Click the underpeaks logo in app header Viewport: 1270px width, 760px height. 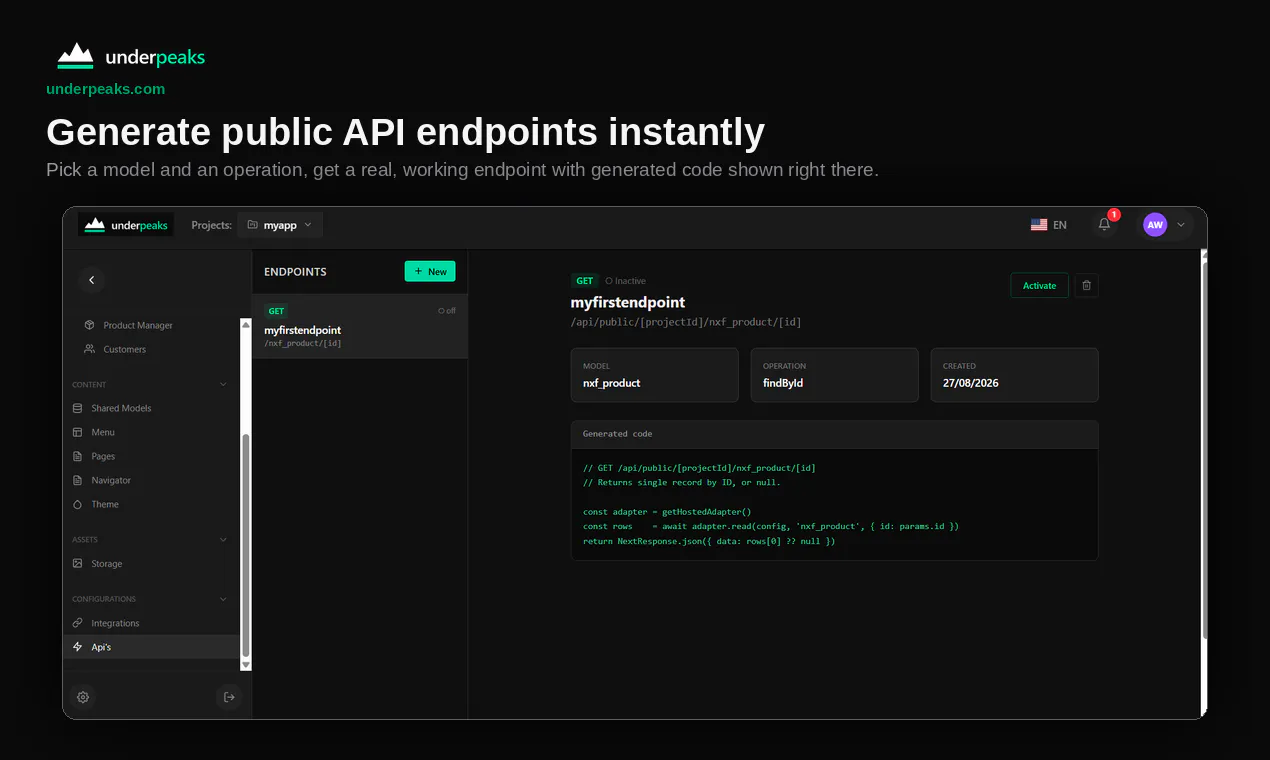coord(126,225)
